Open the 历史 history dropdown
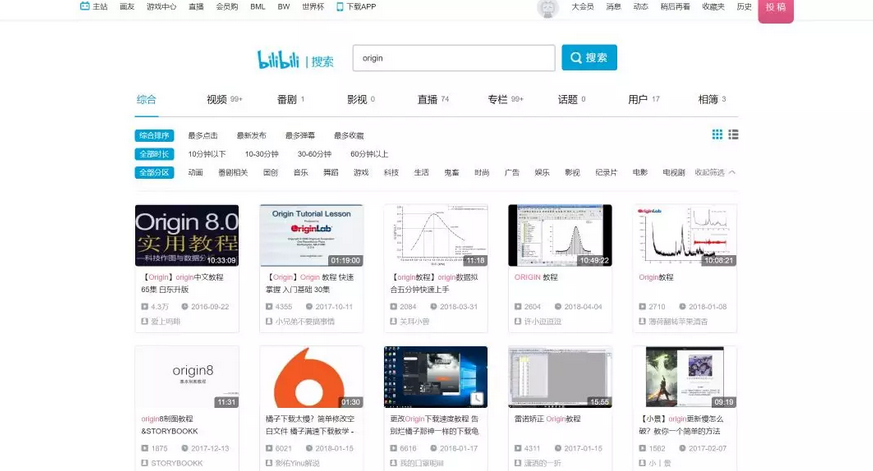 point(744,7)
